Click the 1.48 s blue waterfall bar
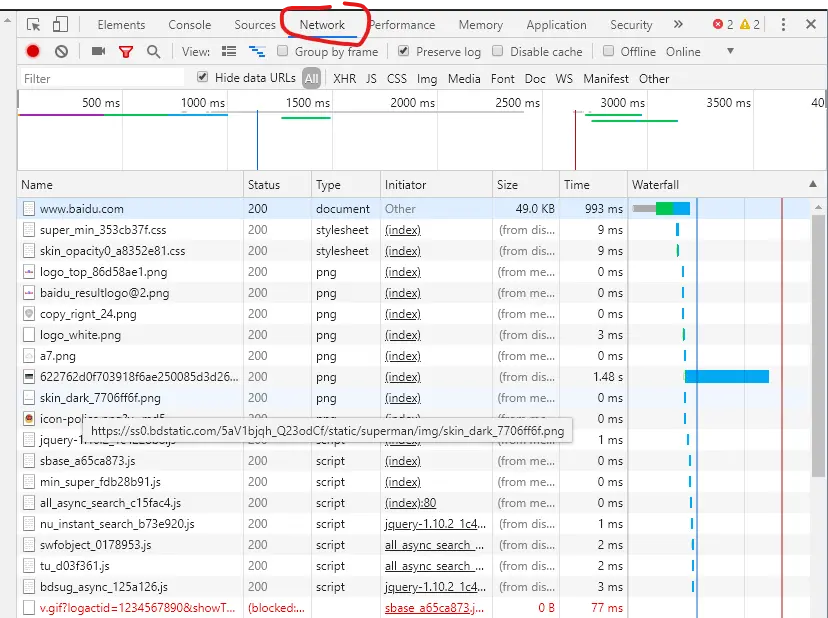Image resolution: width=828 pixels, height=618 pixels. click(727, 377)
